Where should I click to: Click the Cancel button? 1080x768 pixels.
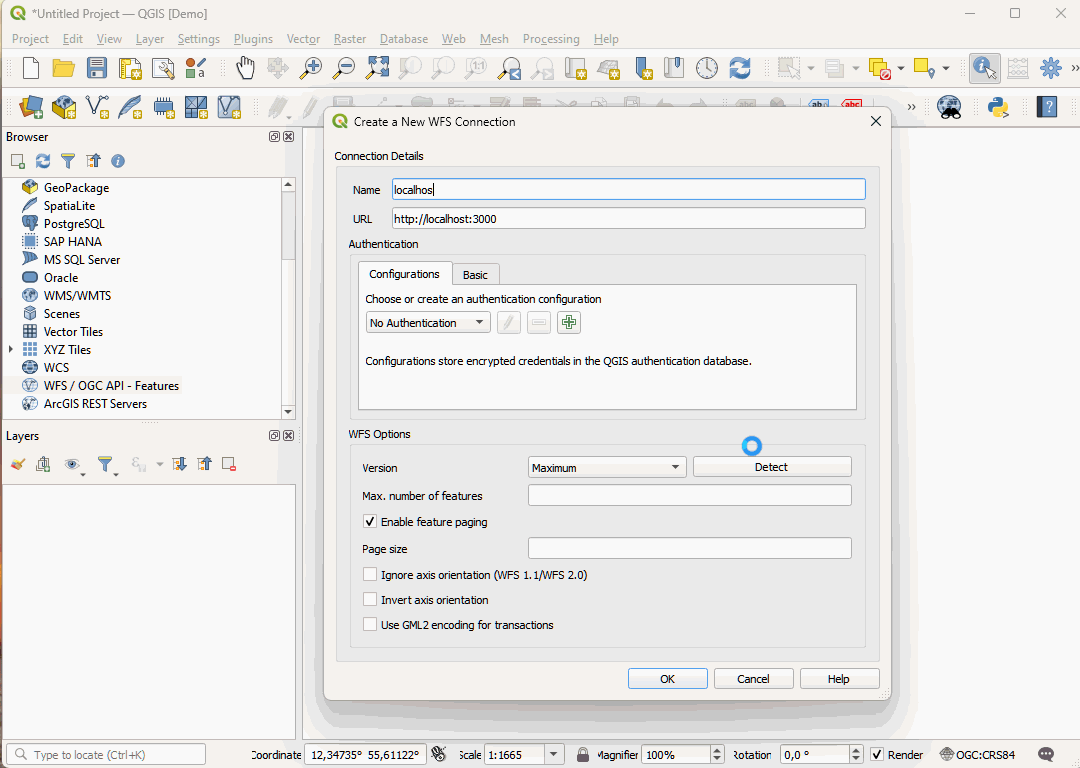(753, 678)
